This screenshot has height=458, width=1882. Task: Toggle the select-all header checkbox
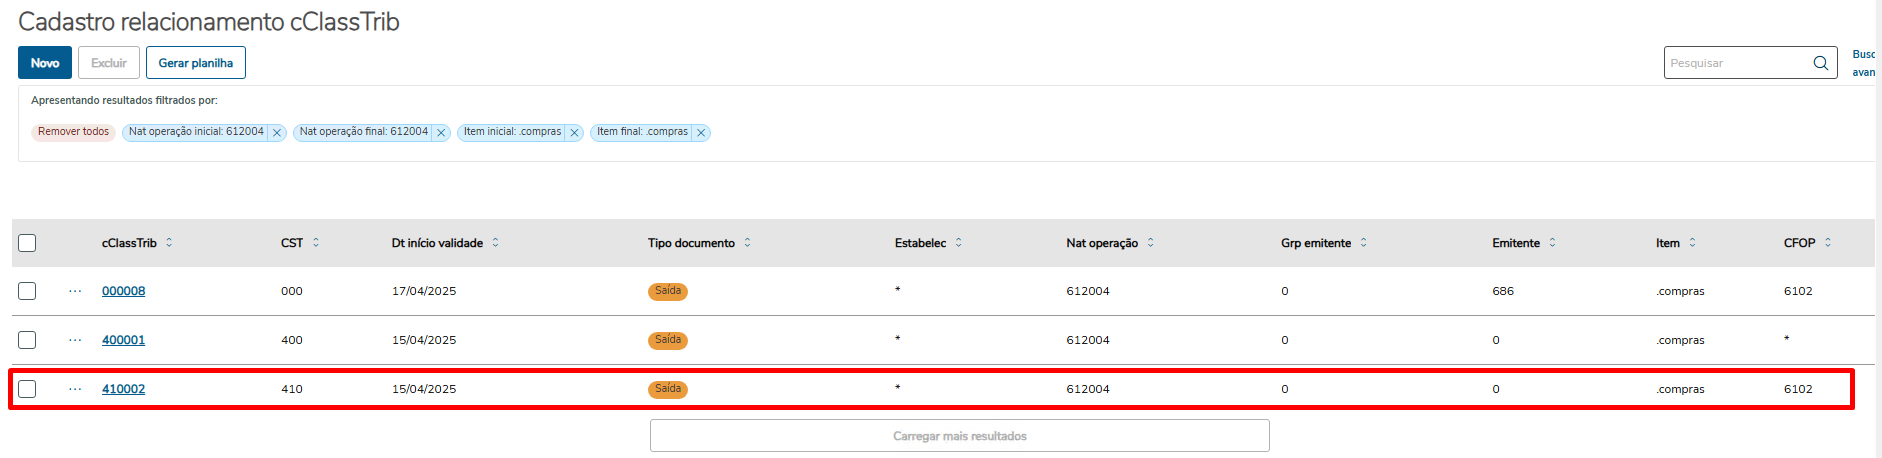pyautogui.click(x=27, y=243)
